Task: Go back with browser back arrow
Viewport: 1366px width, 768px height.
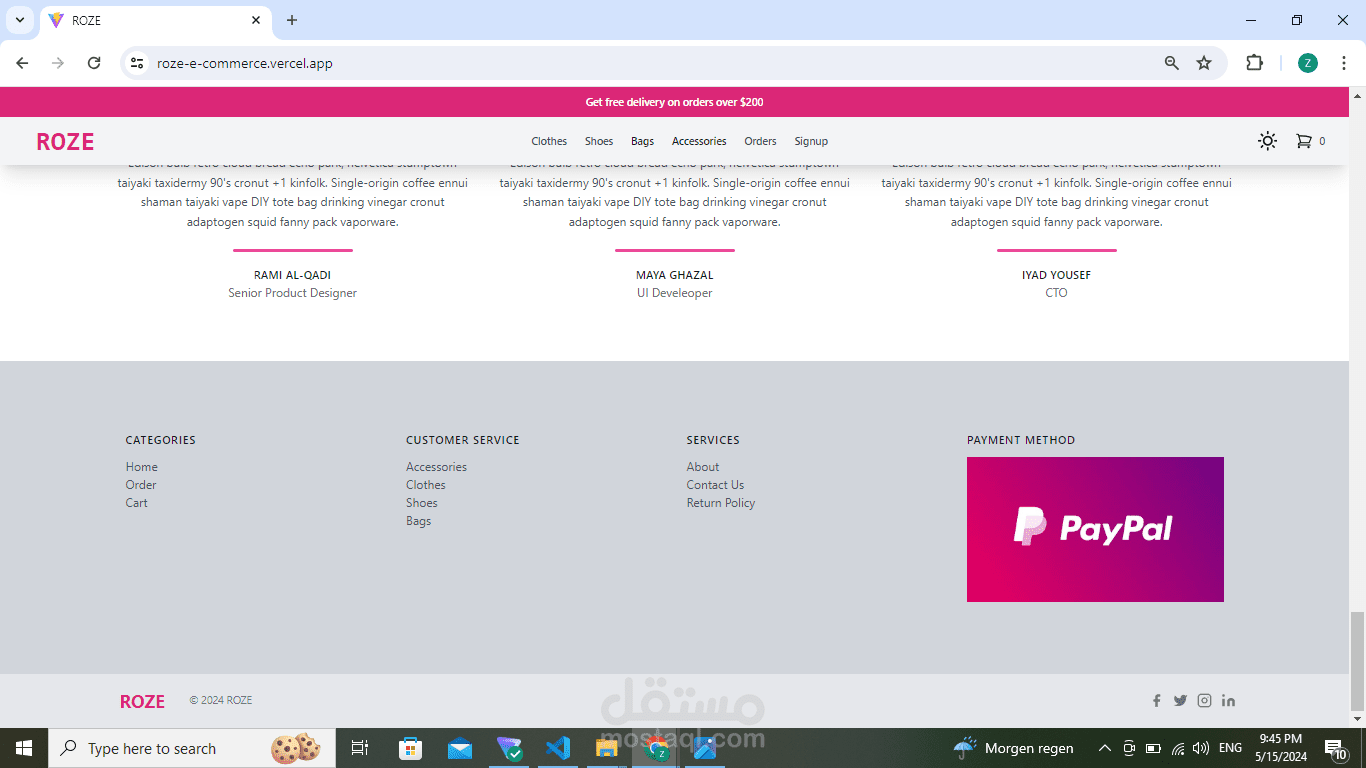Action: point(22,63)
